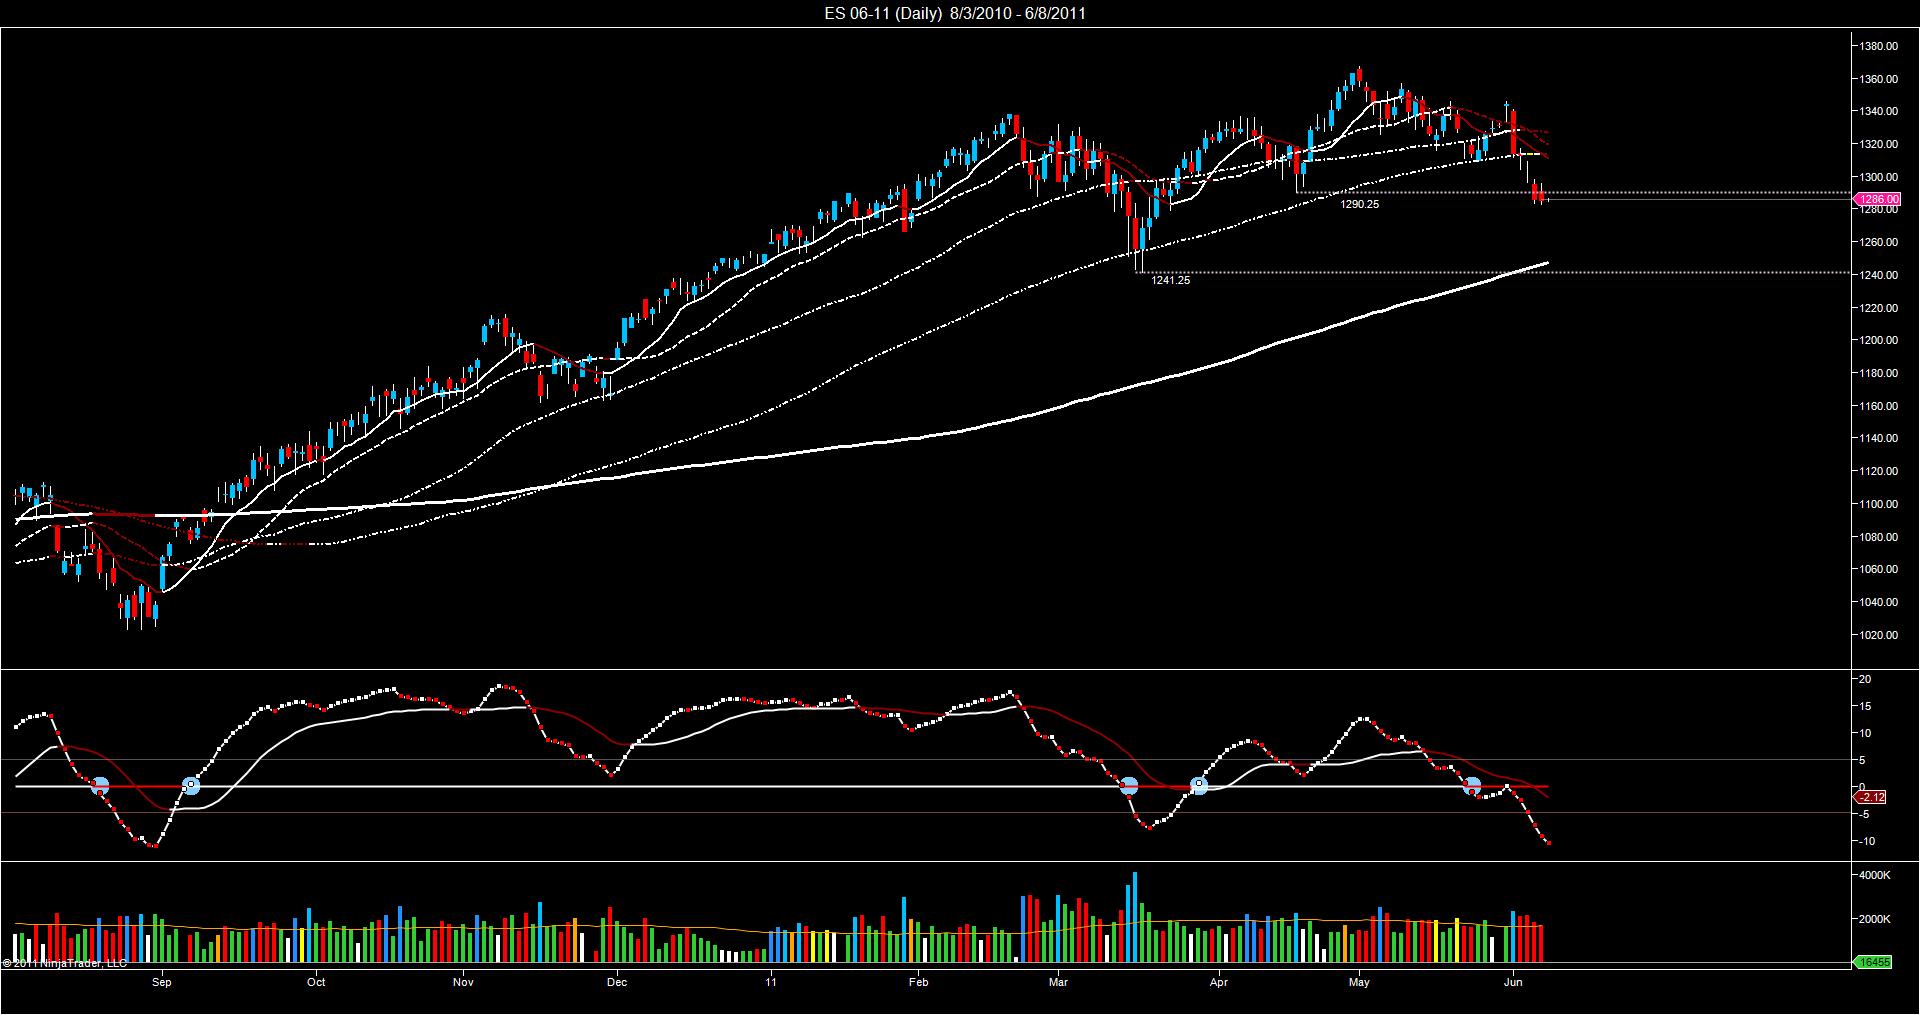Click the 4000K volume axis label

(x=1875, y=875)
